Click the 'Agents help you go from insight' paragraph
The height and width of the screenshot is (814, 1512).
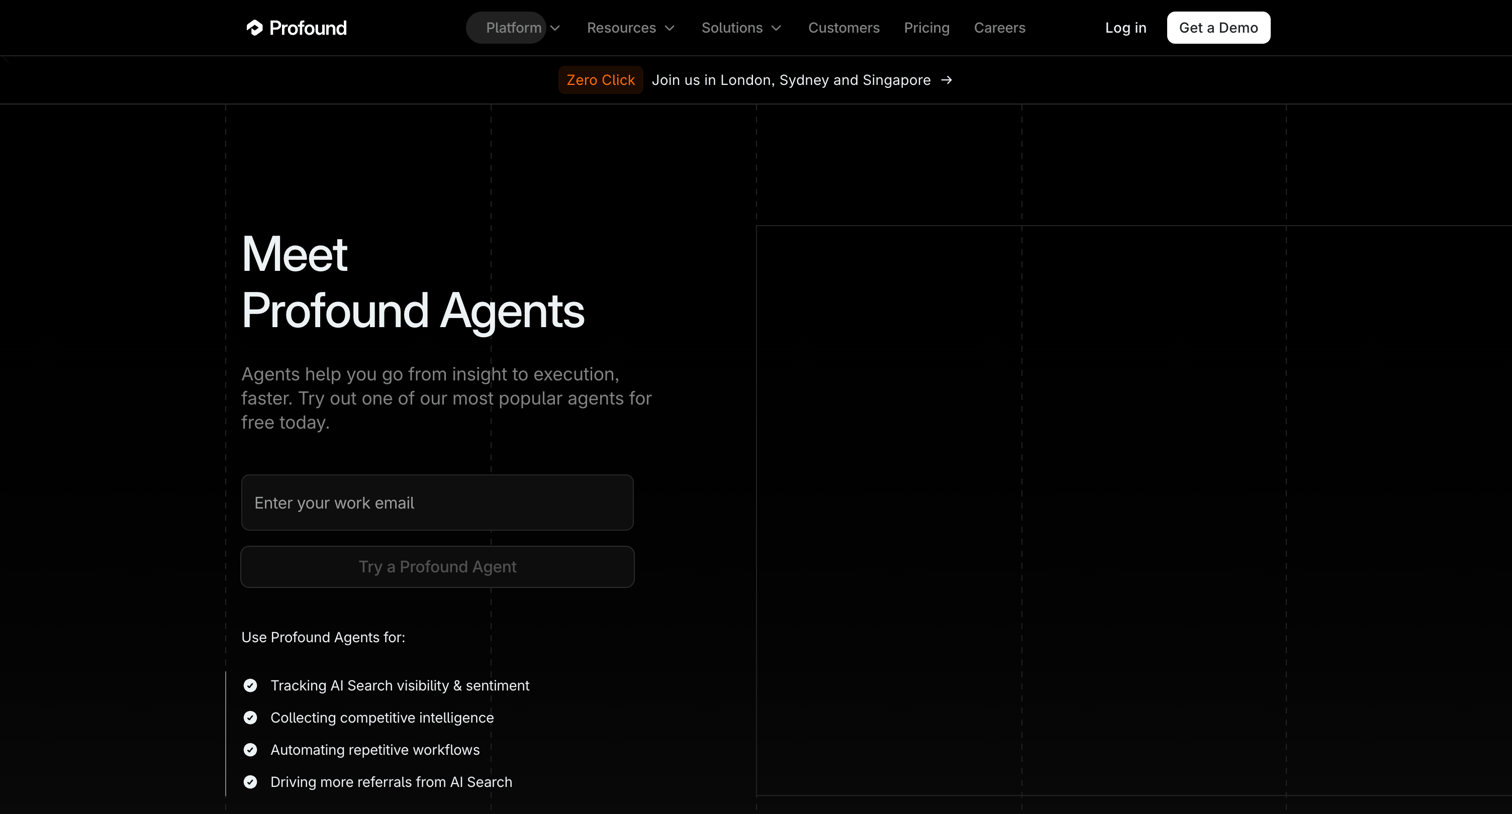click(x=446, y=398)
